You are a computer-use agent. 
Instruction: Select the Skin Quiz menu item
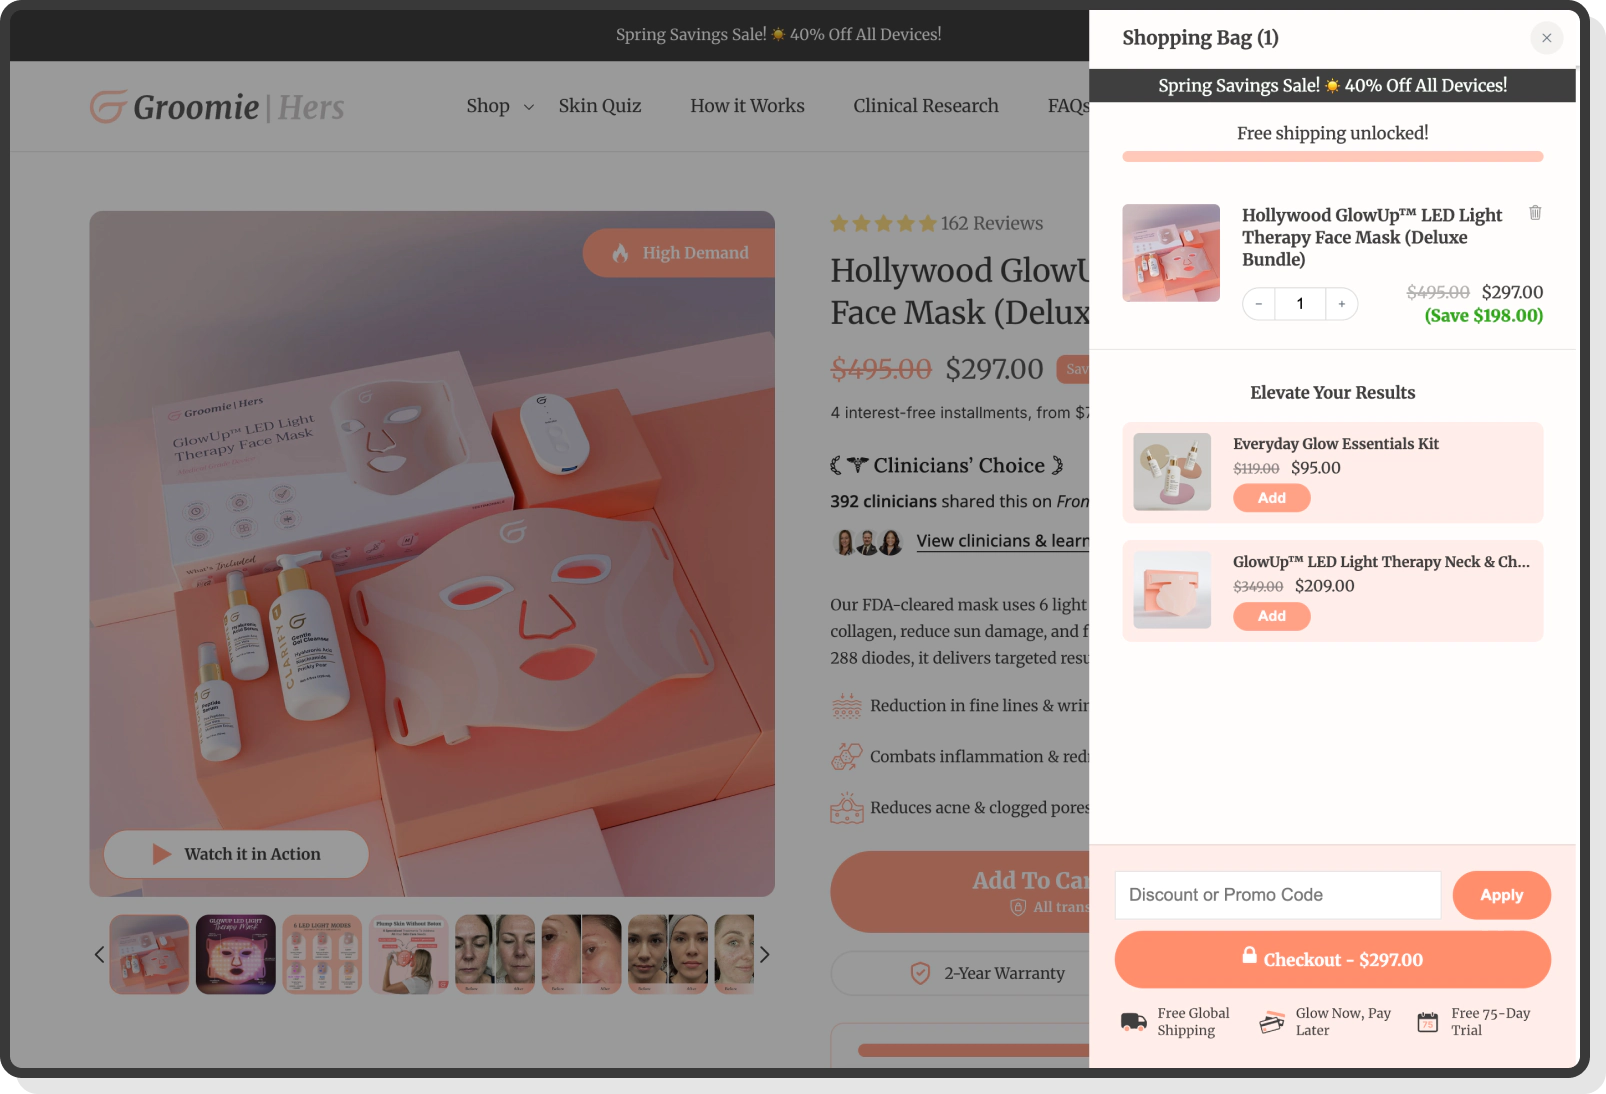(x=599, y=106)
